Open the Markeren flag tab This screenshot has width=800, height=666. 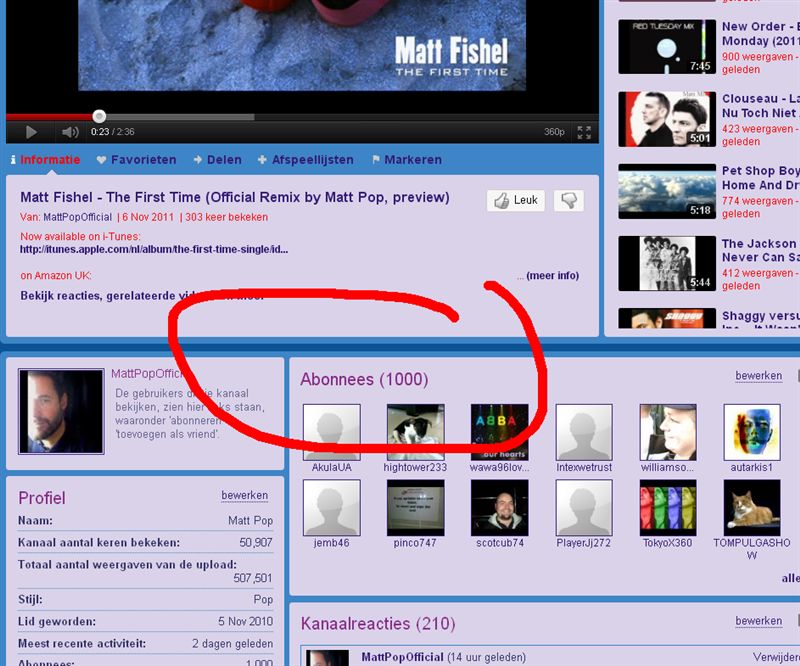(407, 160)
